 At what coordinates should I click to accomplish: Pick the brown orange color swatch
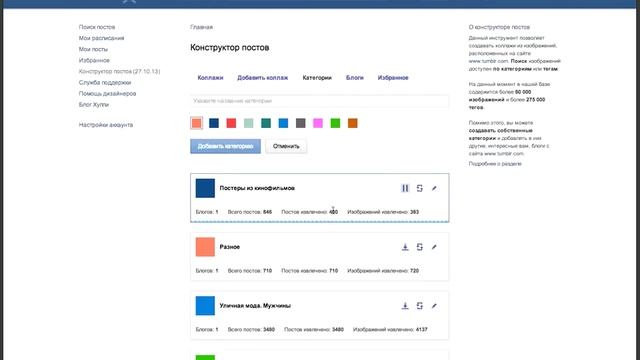[x=353, y=123]
